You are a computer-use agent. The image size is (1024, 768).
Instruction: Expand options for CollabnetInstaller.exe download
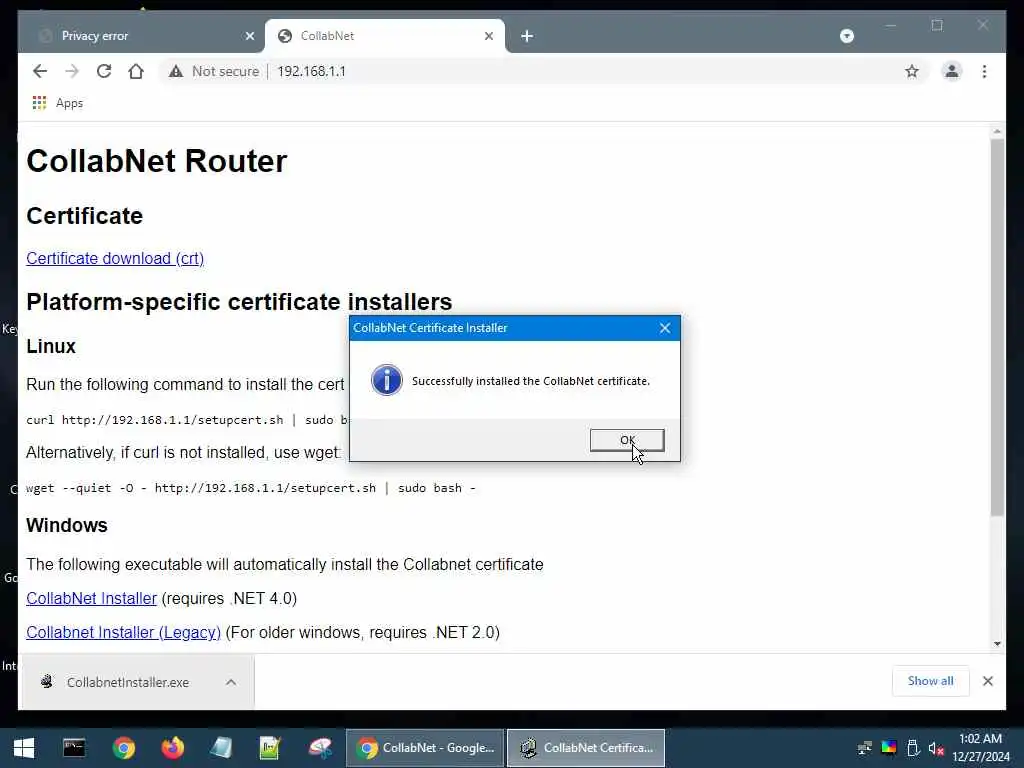pos(231,682)
